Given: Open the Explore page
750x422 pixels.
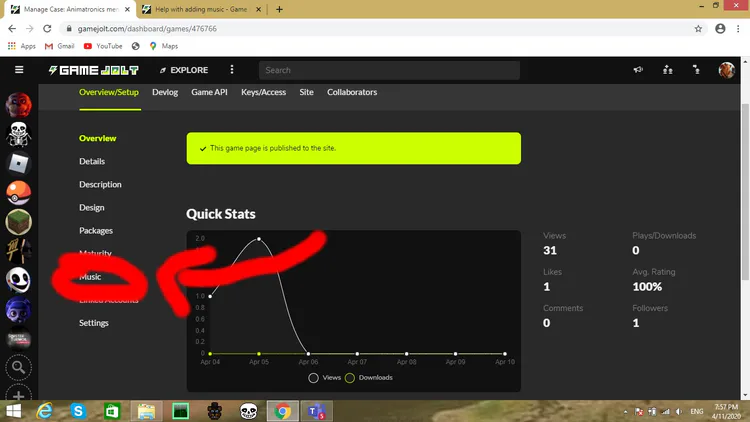Looking at the screenshot, I should coord(184,70).
